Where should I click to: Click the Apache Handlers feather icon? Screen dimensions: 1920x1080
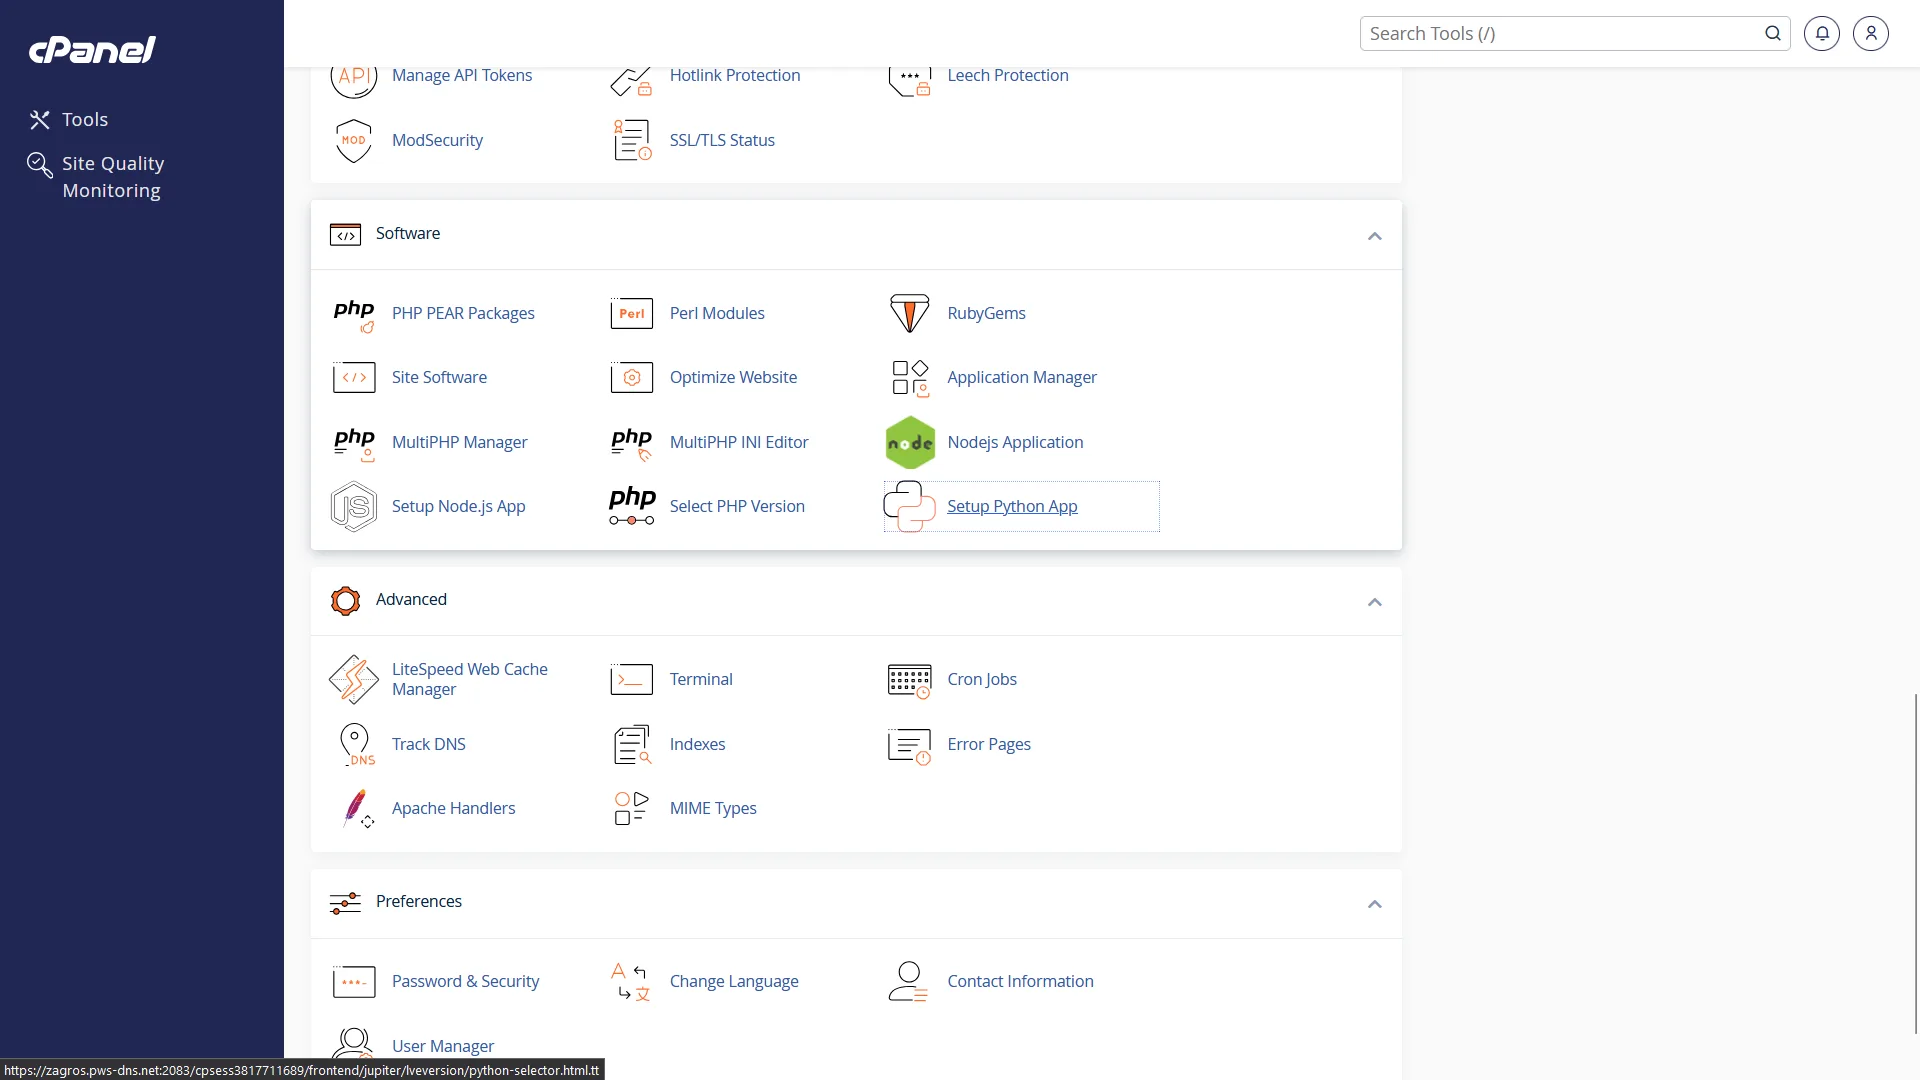click(x=356, y=809)
